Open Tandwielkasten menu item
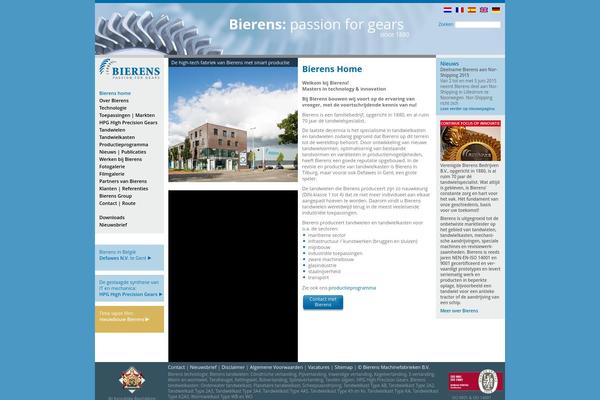 pyautogui.click(x=117, y=137)
